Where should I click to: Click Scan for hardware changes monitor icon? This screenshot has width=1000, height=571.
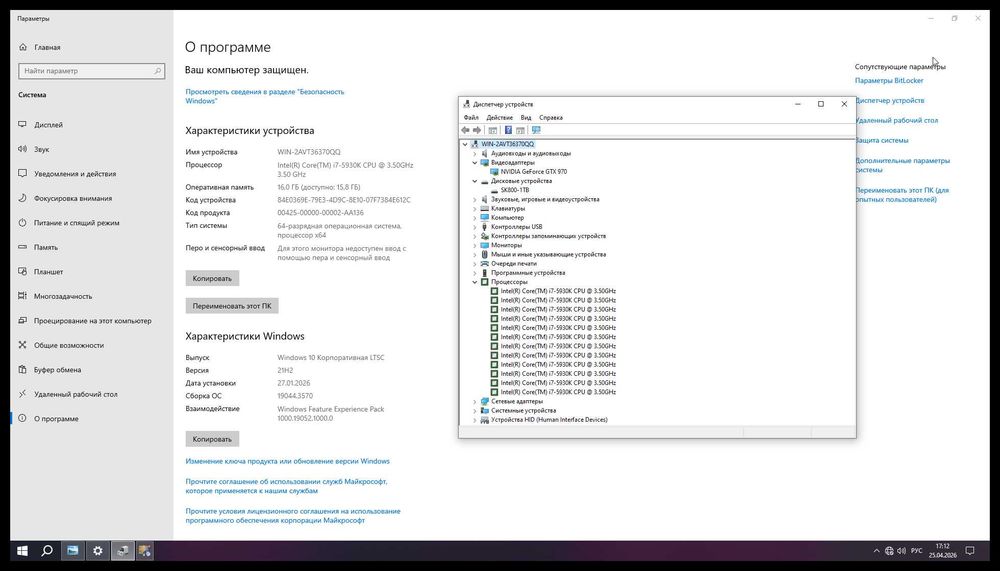pos(536,130)
